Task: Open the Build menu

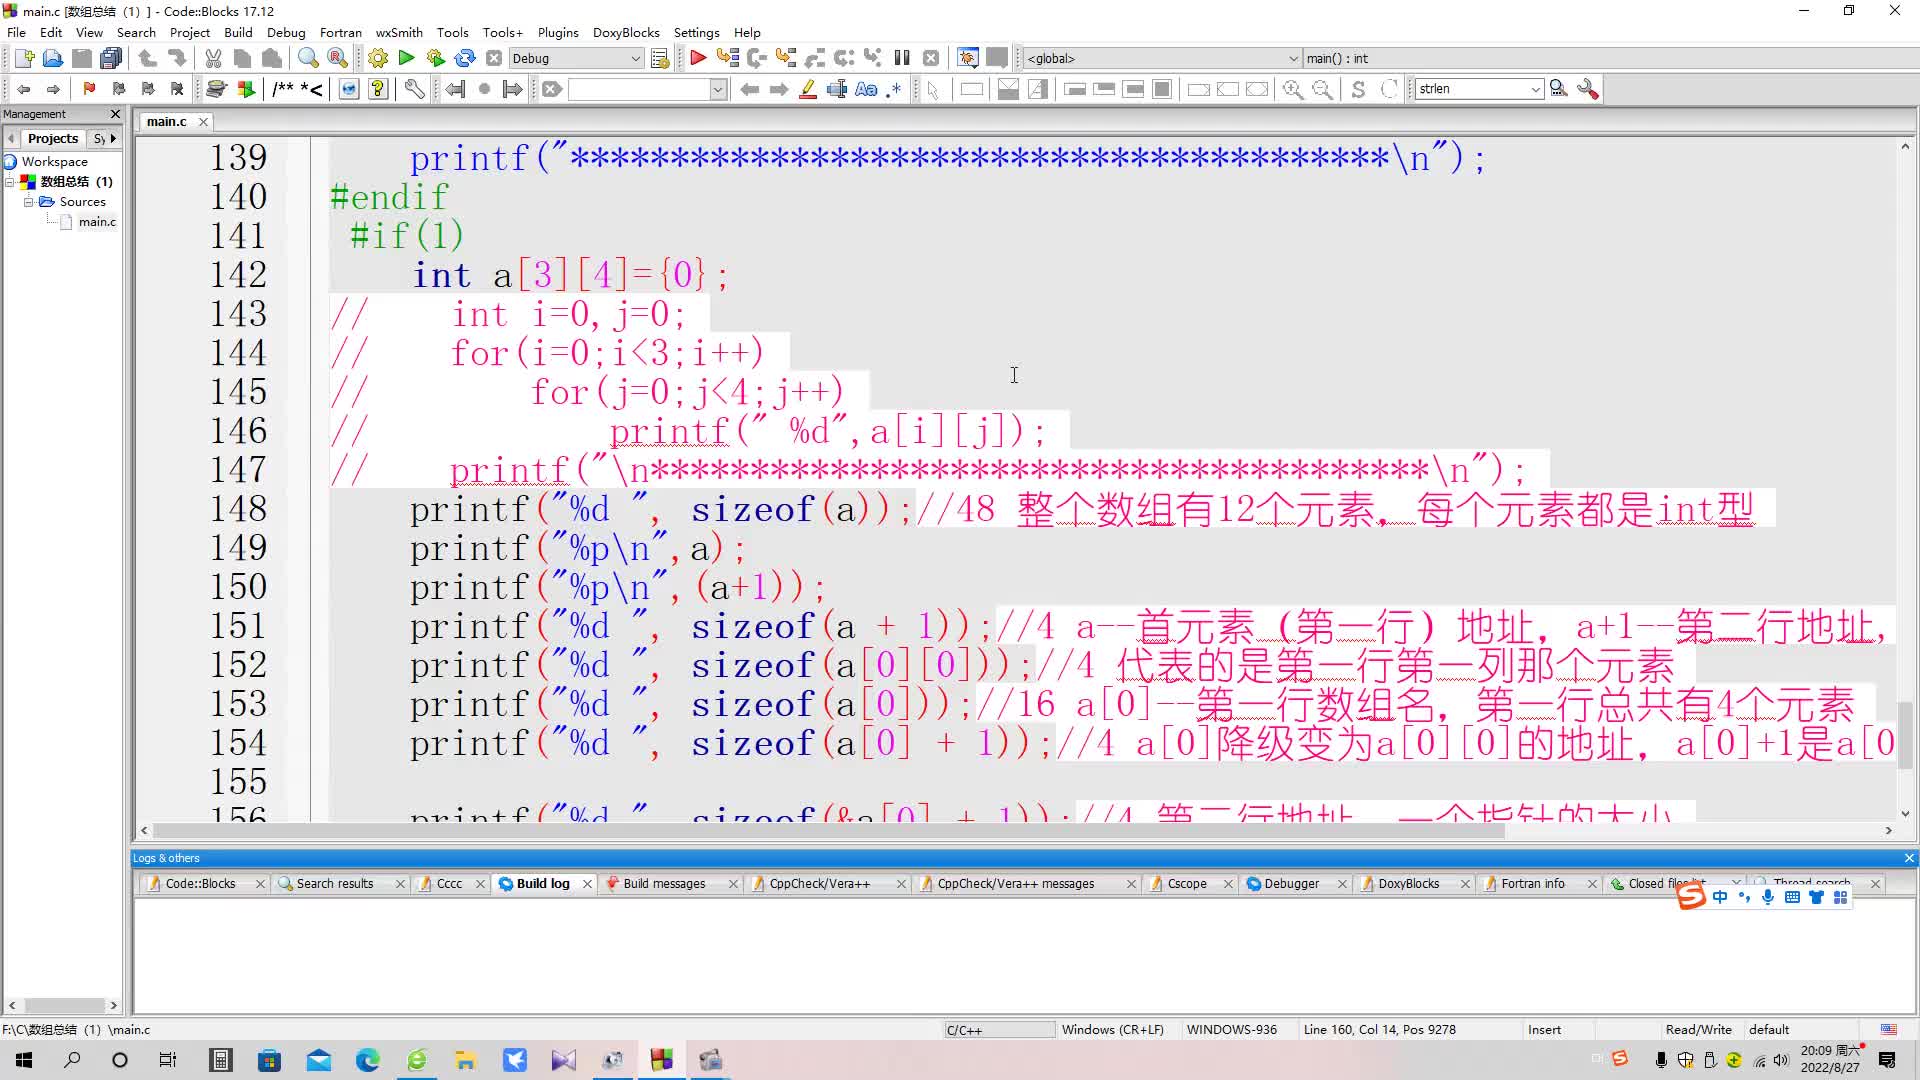Action: pos(238,32)
